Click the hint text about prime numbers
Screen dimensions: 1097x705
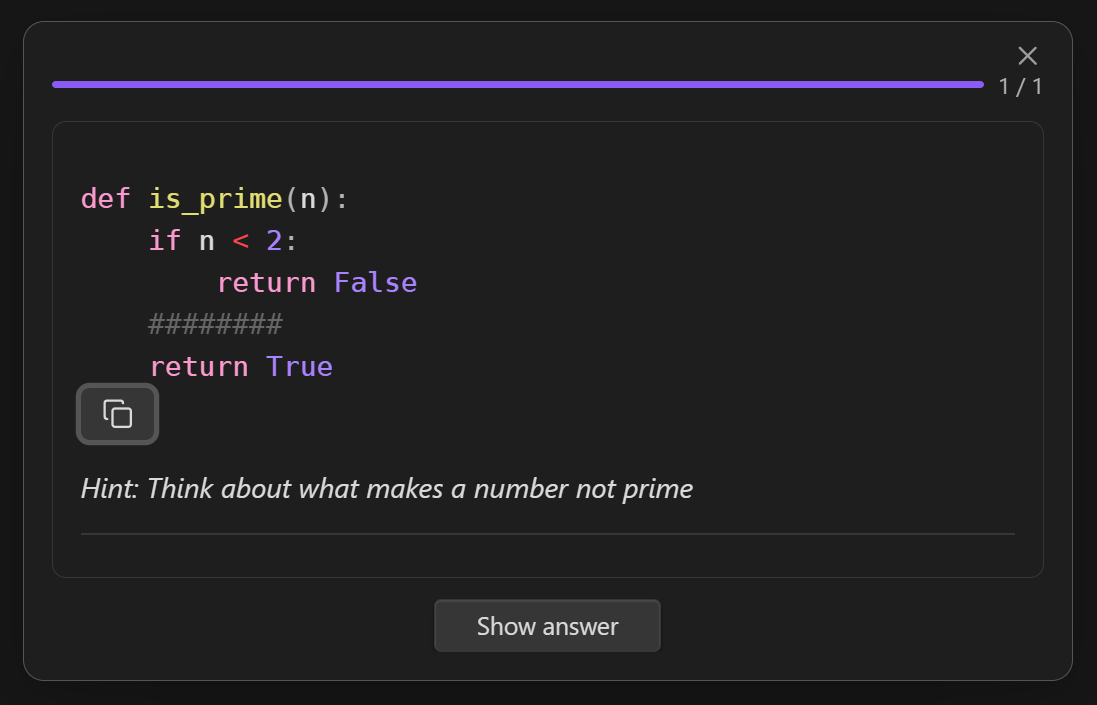click(386, 489)
